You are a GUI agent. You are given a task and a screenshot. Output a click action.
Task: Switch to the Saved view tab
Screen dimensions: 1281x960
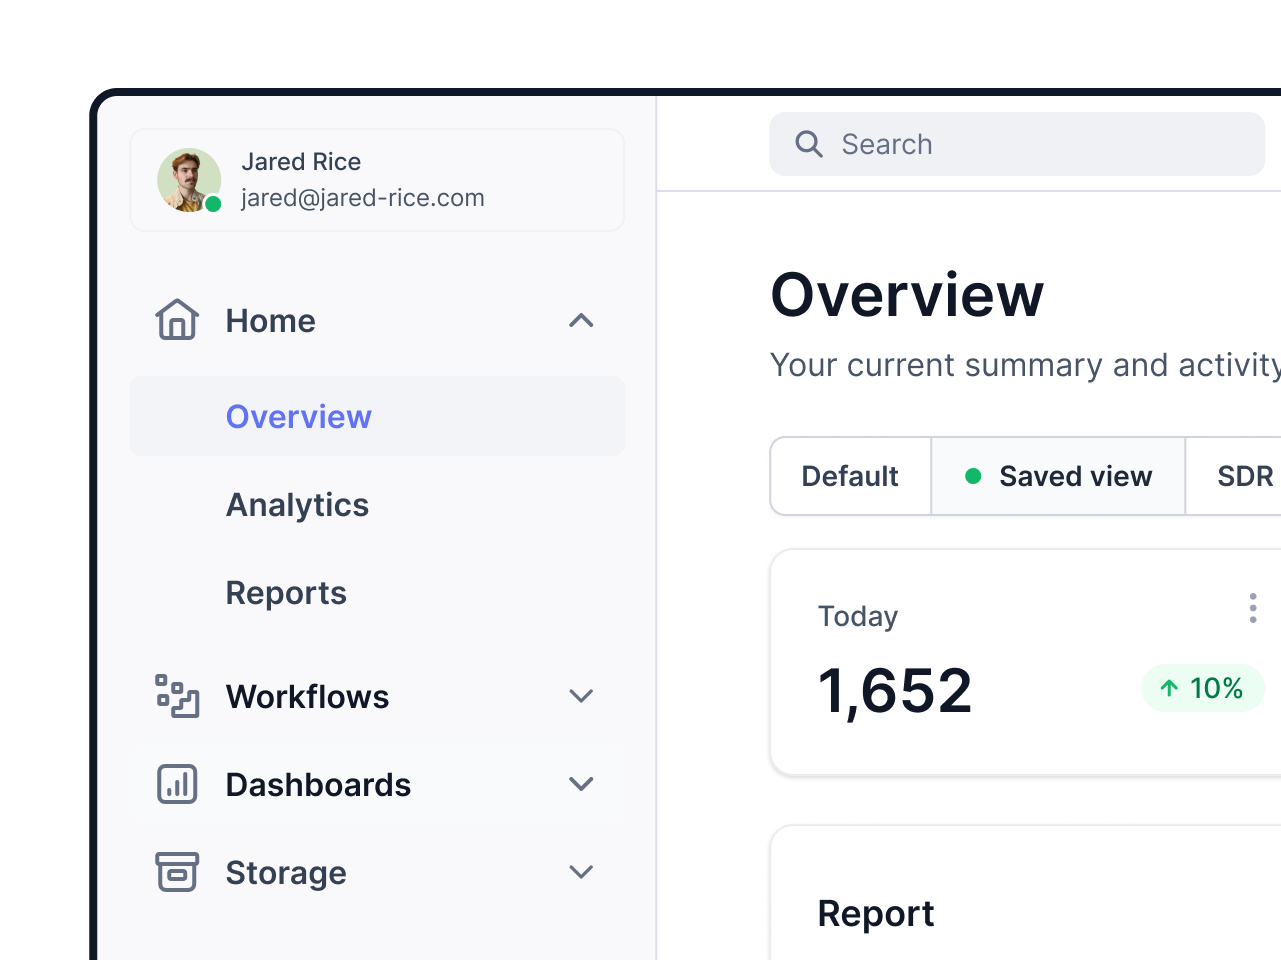click(1058, 476)
